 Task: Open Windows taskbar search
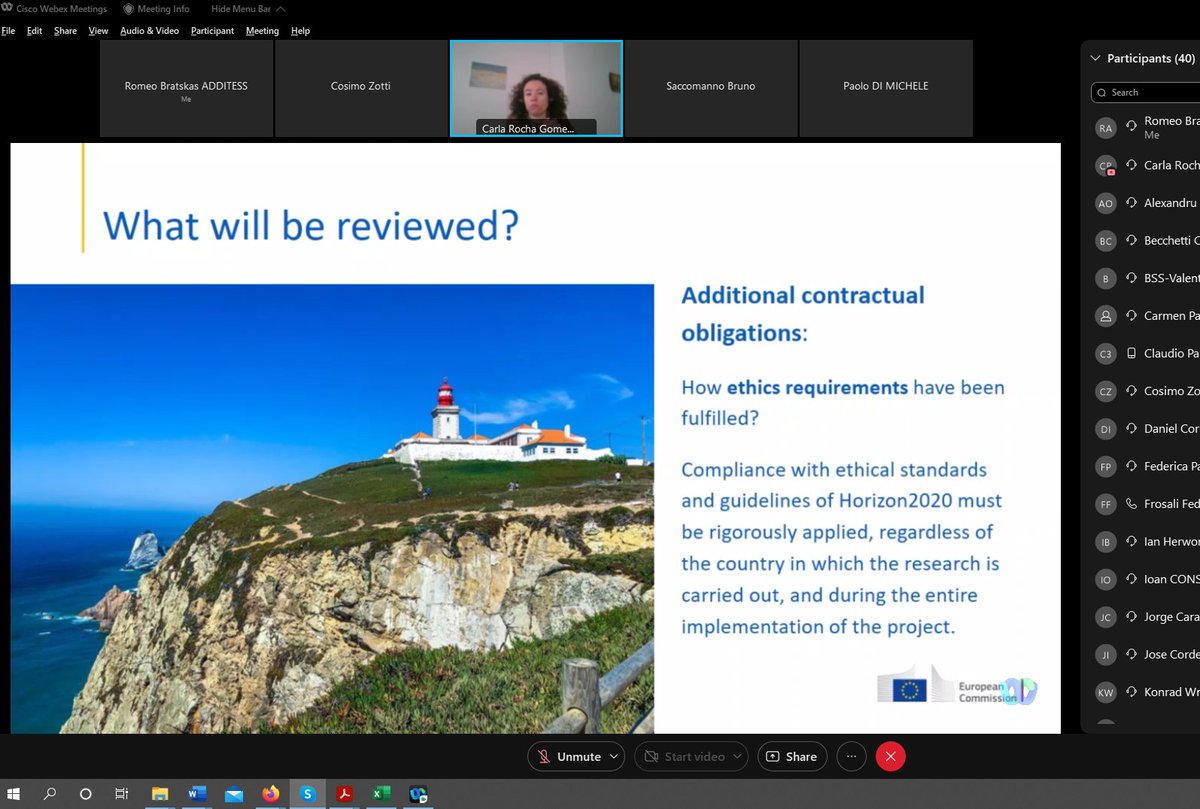[50, 795]
